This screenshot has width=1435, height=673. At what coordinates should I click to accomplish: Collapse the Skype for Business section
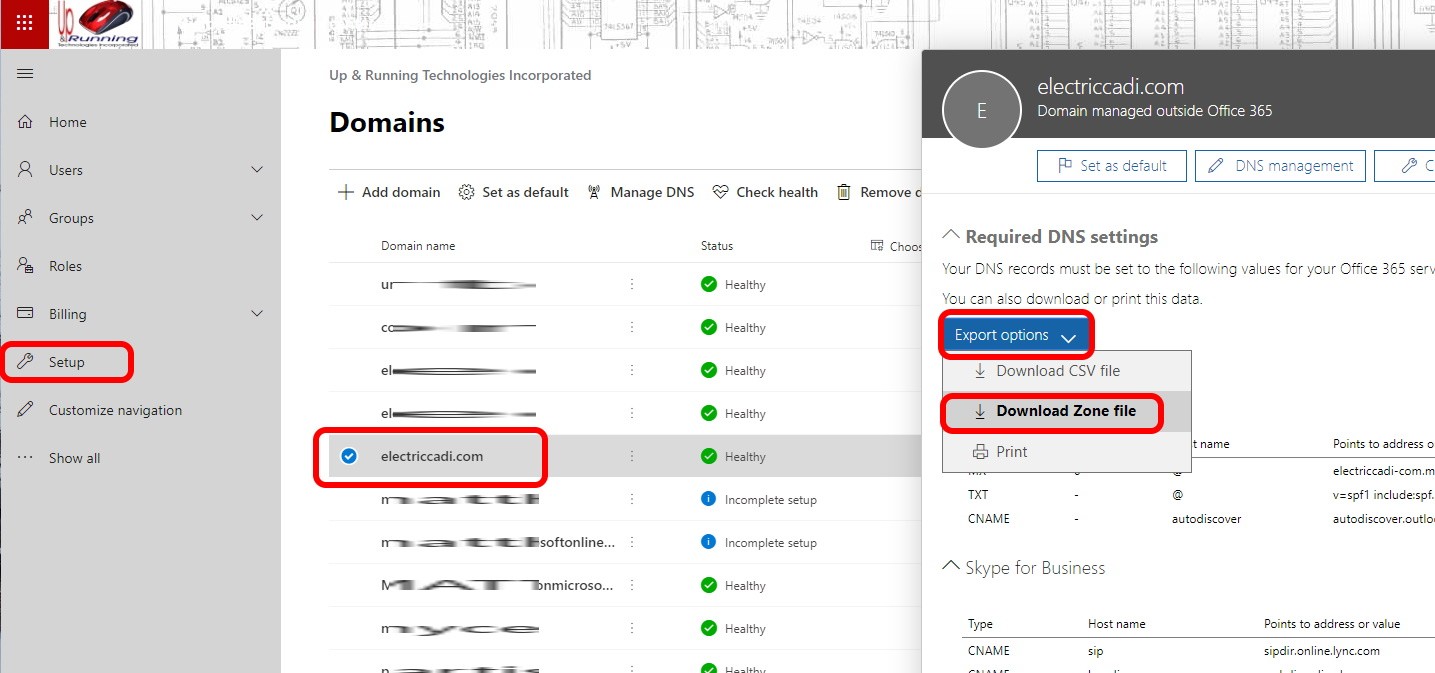point(951,567)
